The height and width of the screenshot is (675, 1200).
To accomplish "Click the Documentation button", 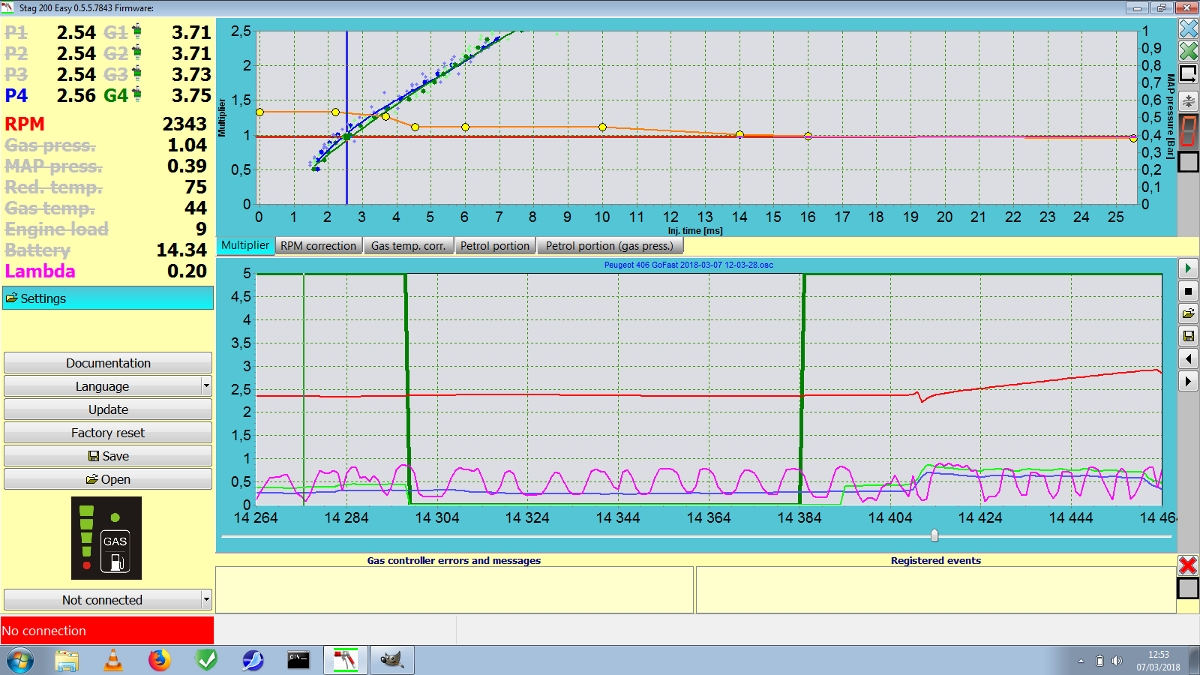I will coord(108,363).
